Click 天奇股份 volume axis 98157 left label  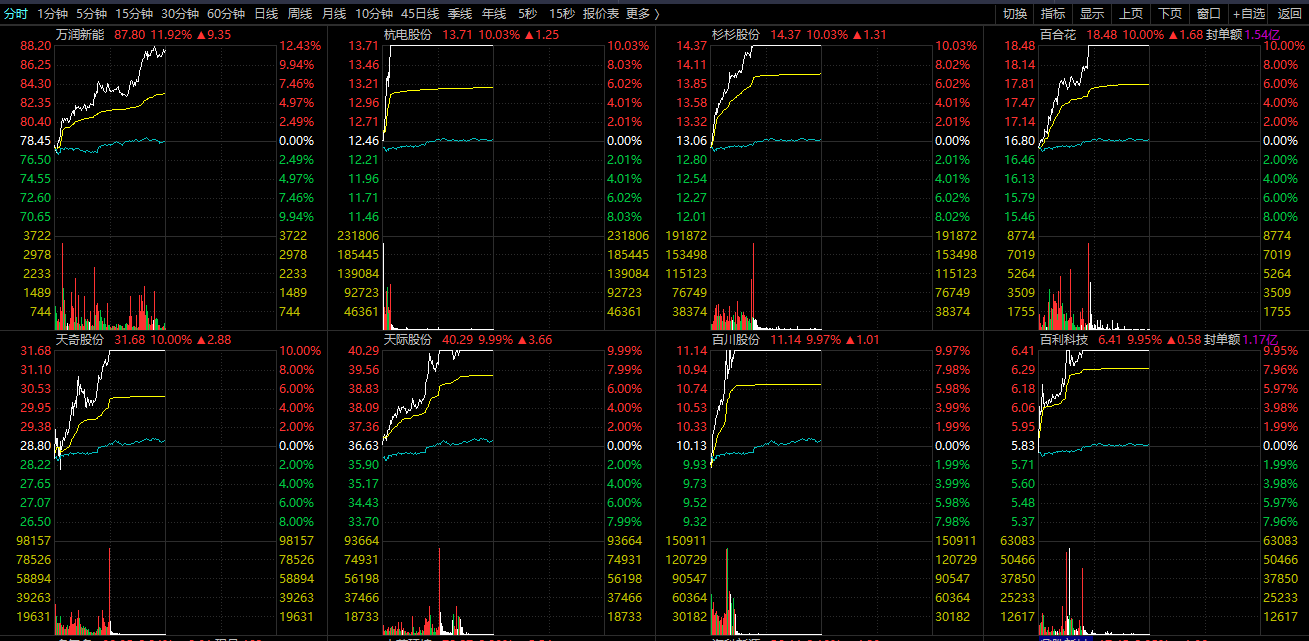(x=35, y=541)
